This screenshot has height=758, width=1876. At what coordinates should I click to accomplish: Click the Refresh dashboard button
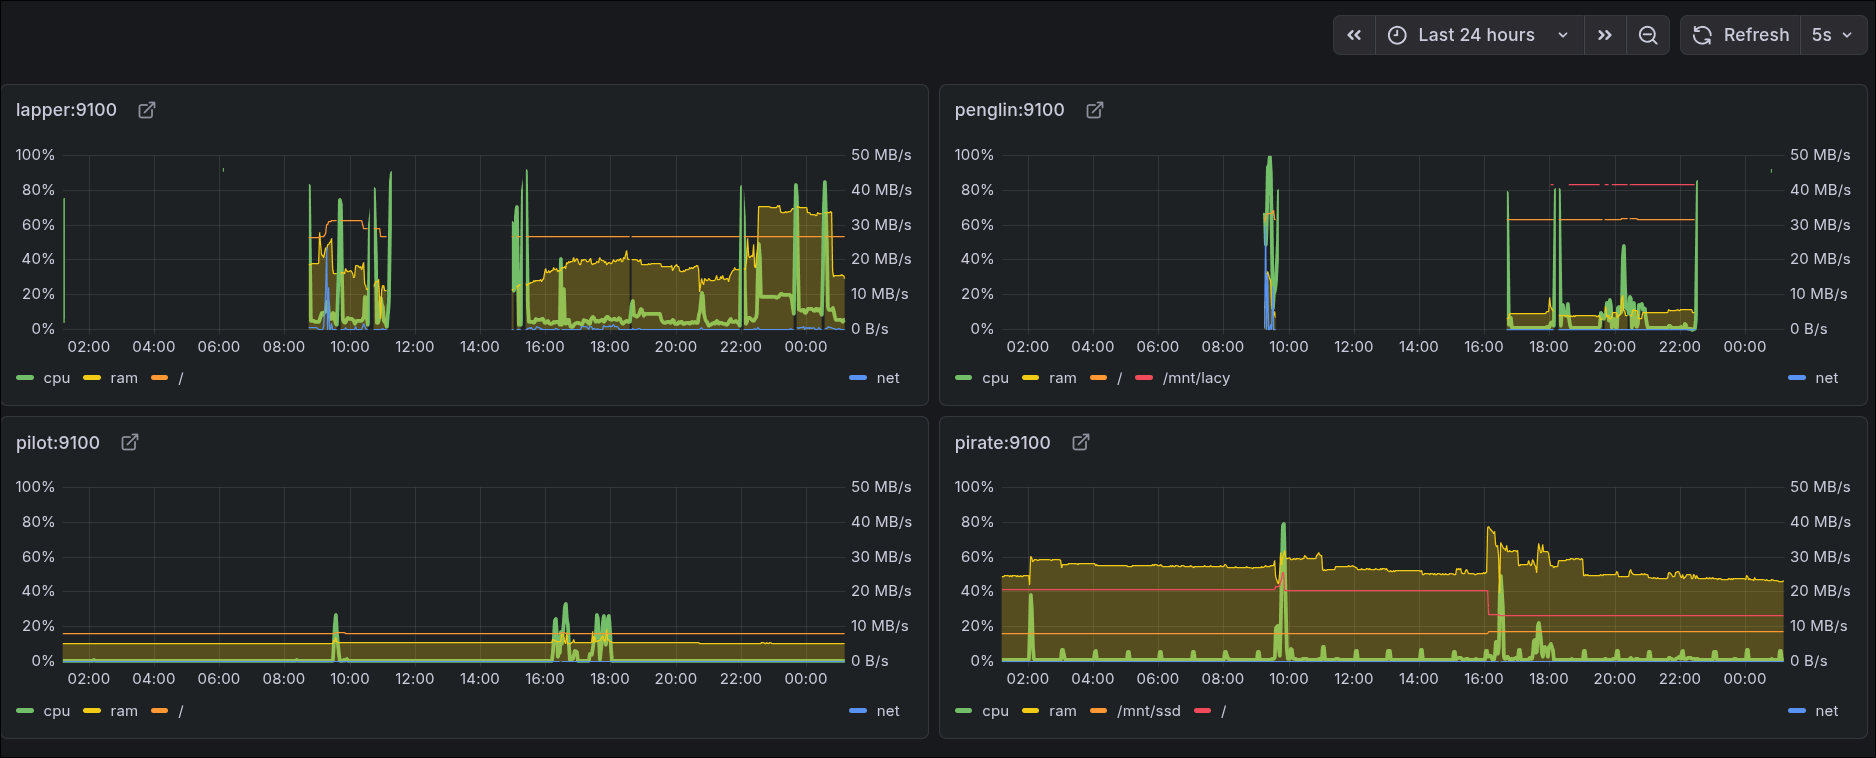[x=1741, y=35]
